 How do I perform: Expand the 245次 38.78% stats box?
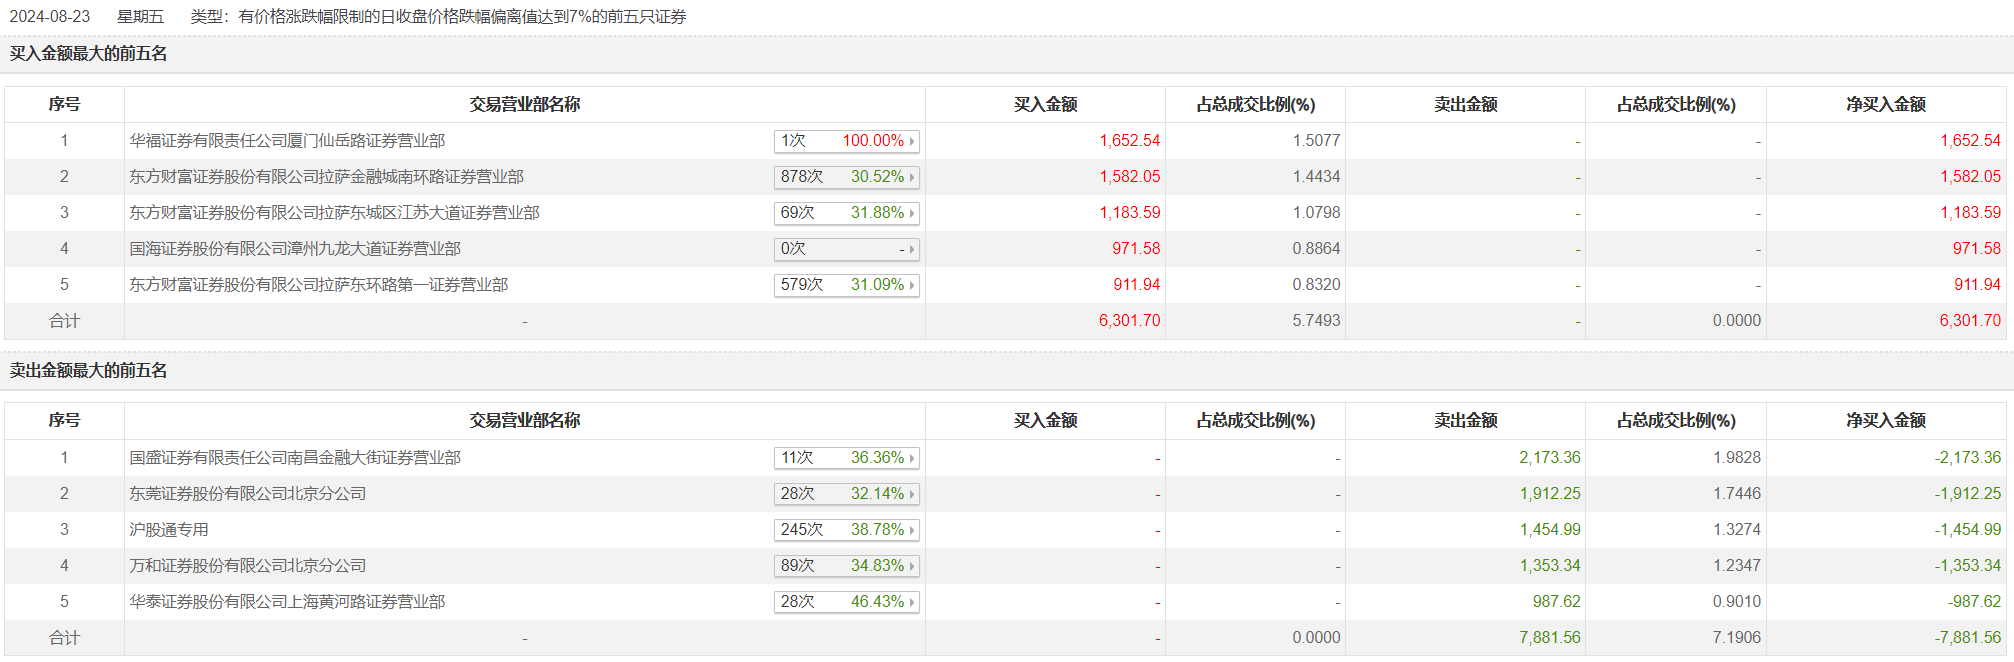coord(846,530)
